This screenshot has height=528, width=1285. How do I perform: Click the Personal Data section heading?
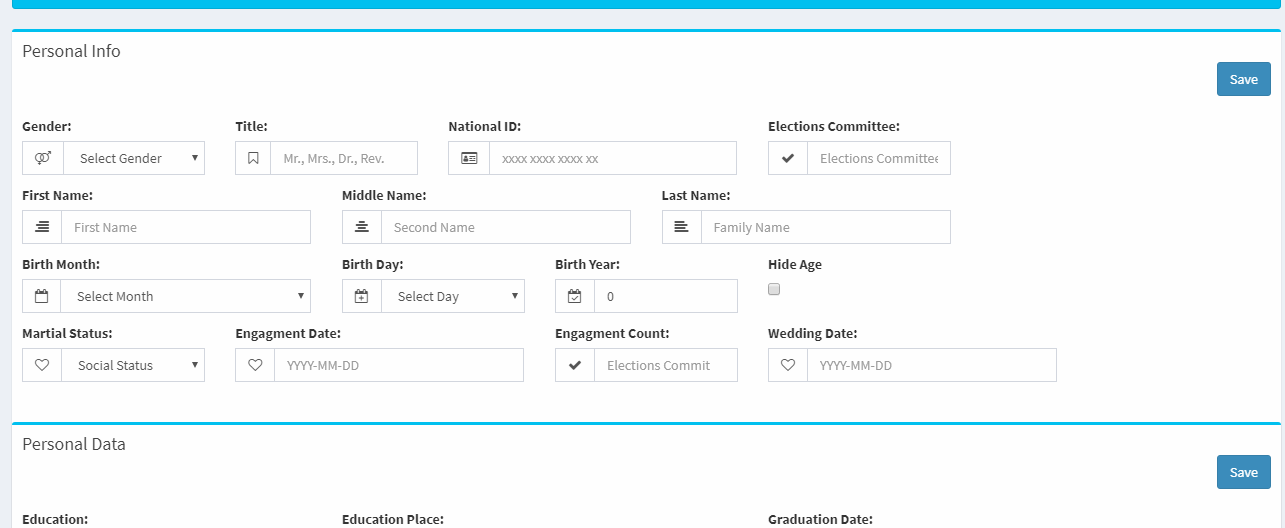coord(74,444)
